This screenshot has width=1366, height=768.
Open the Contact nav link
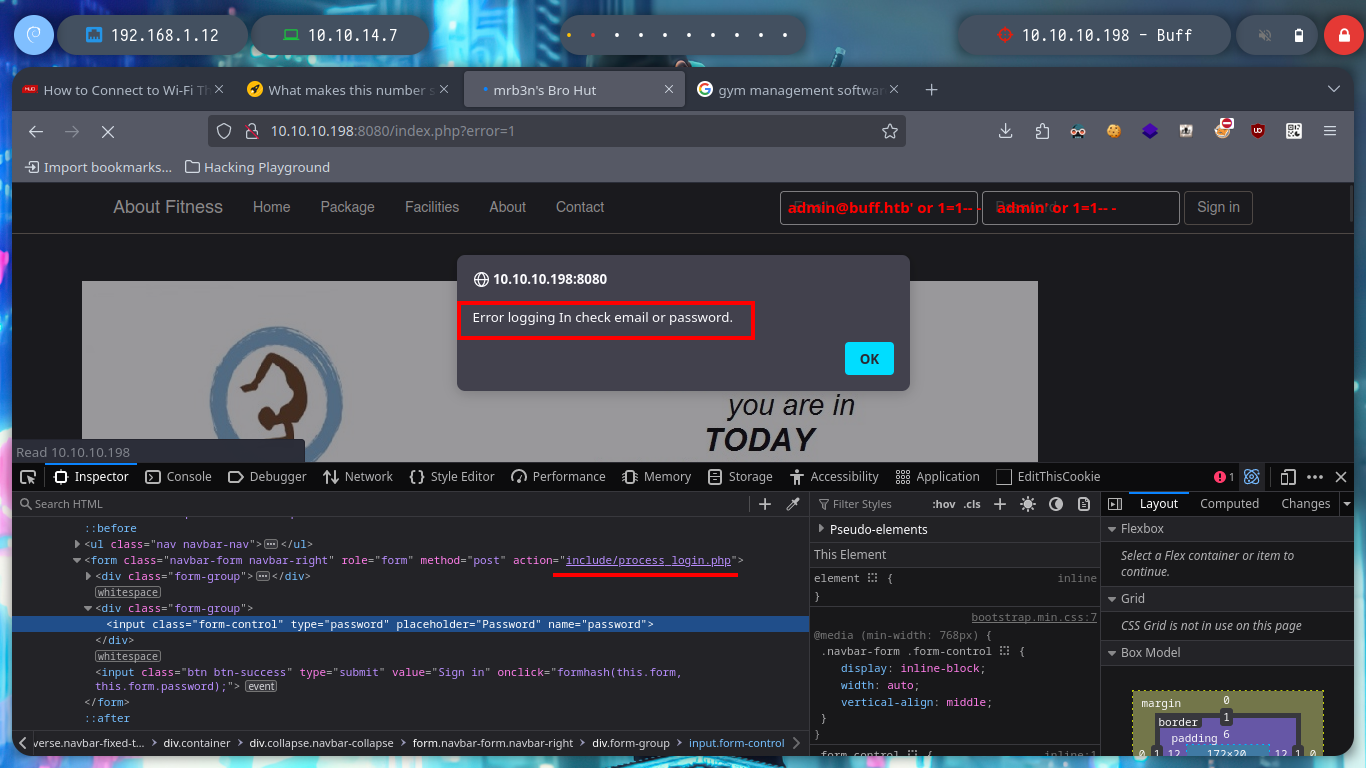[580, 207]
